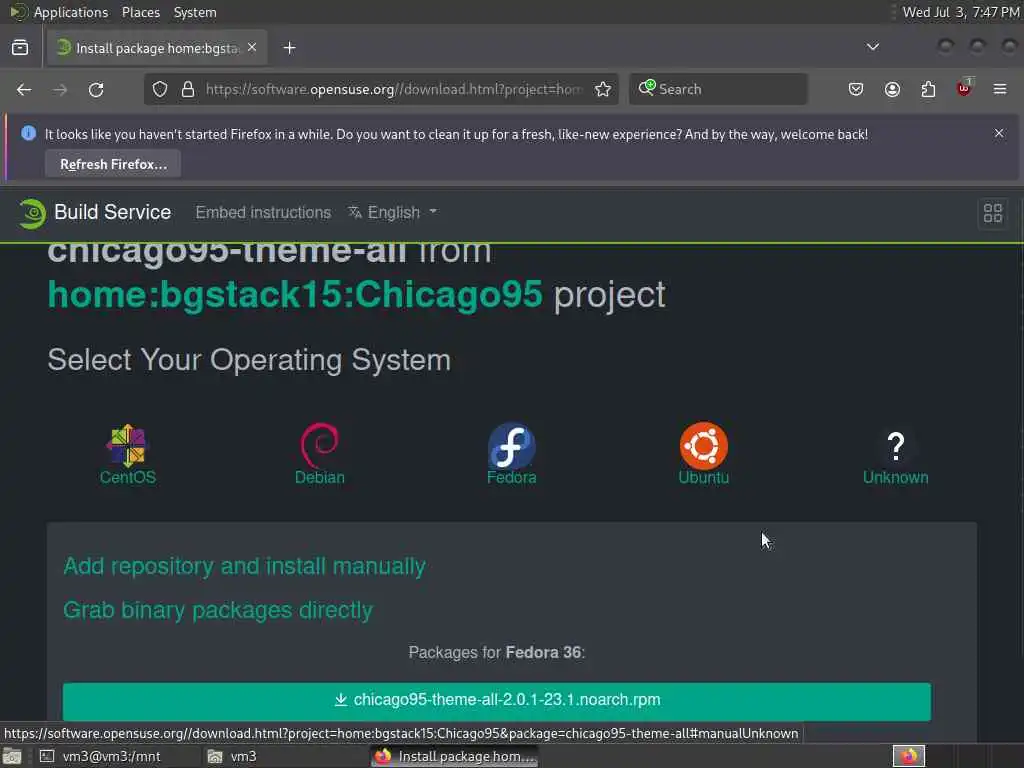1024x768 pixels.
Task: Select Unknown operating system option
Action: pos(895,458)
